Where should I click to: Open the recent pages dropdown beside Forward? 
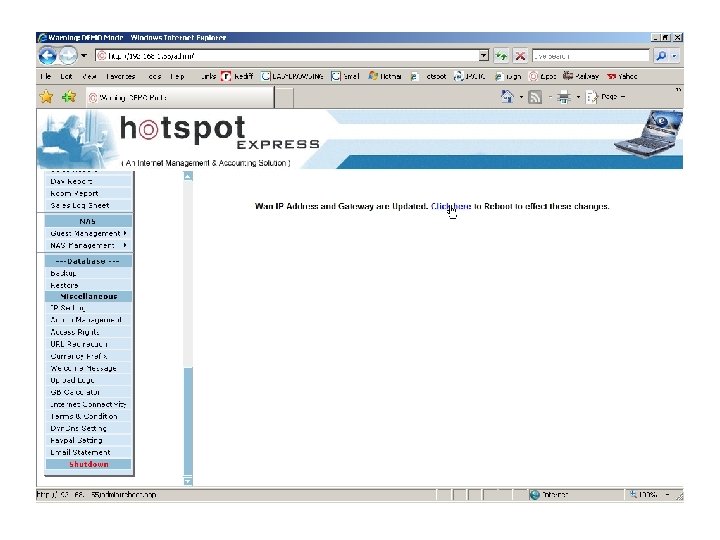click(84, 56)
